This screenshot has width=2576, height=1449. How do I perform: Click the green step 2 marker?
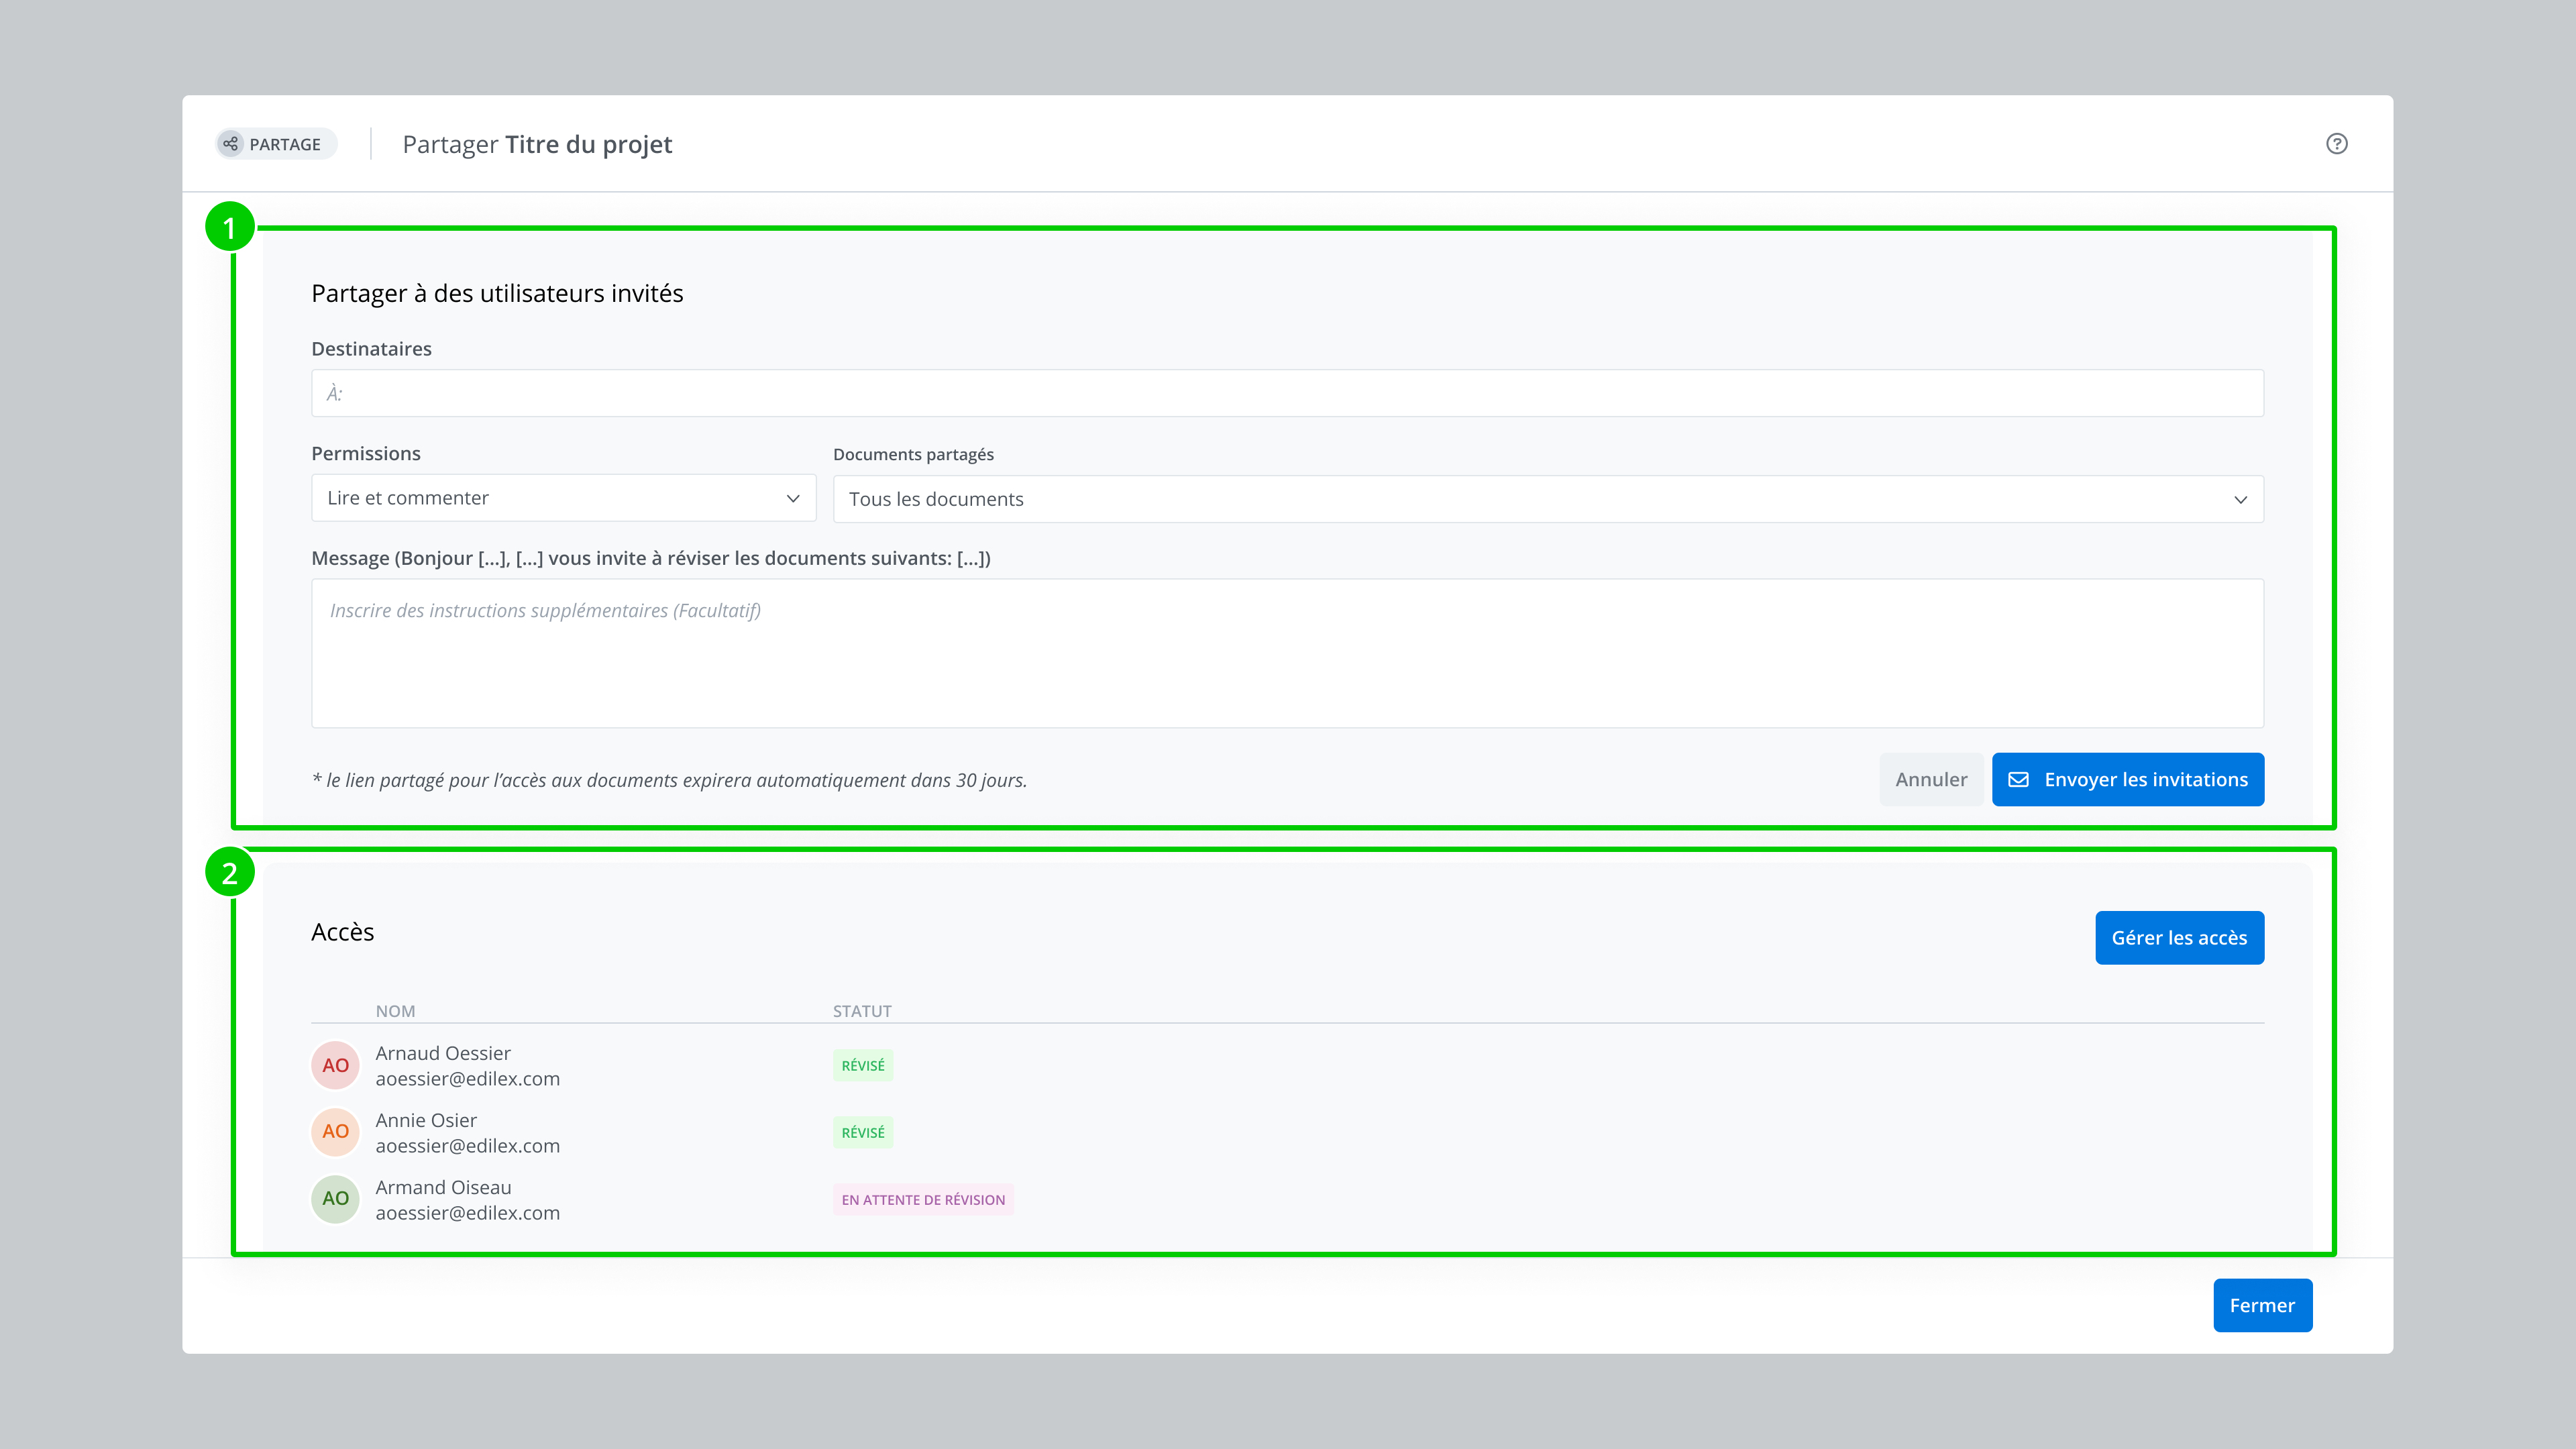click(229, 873)
